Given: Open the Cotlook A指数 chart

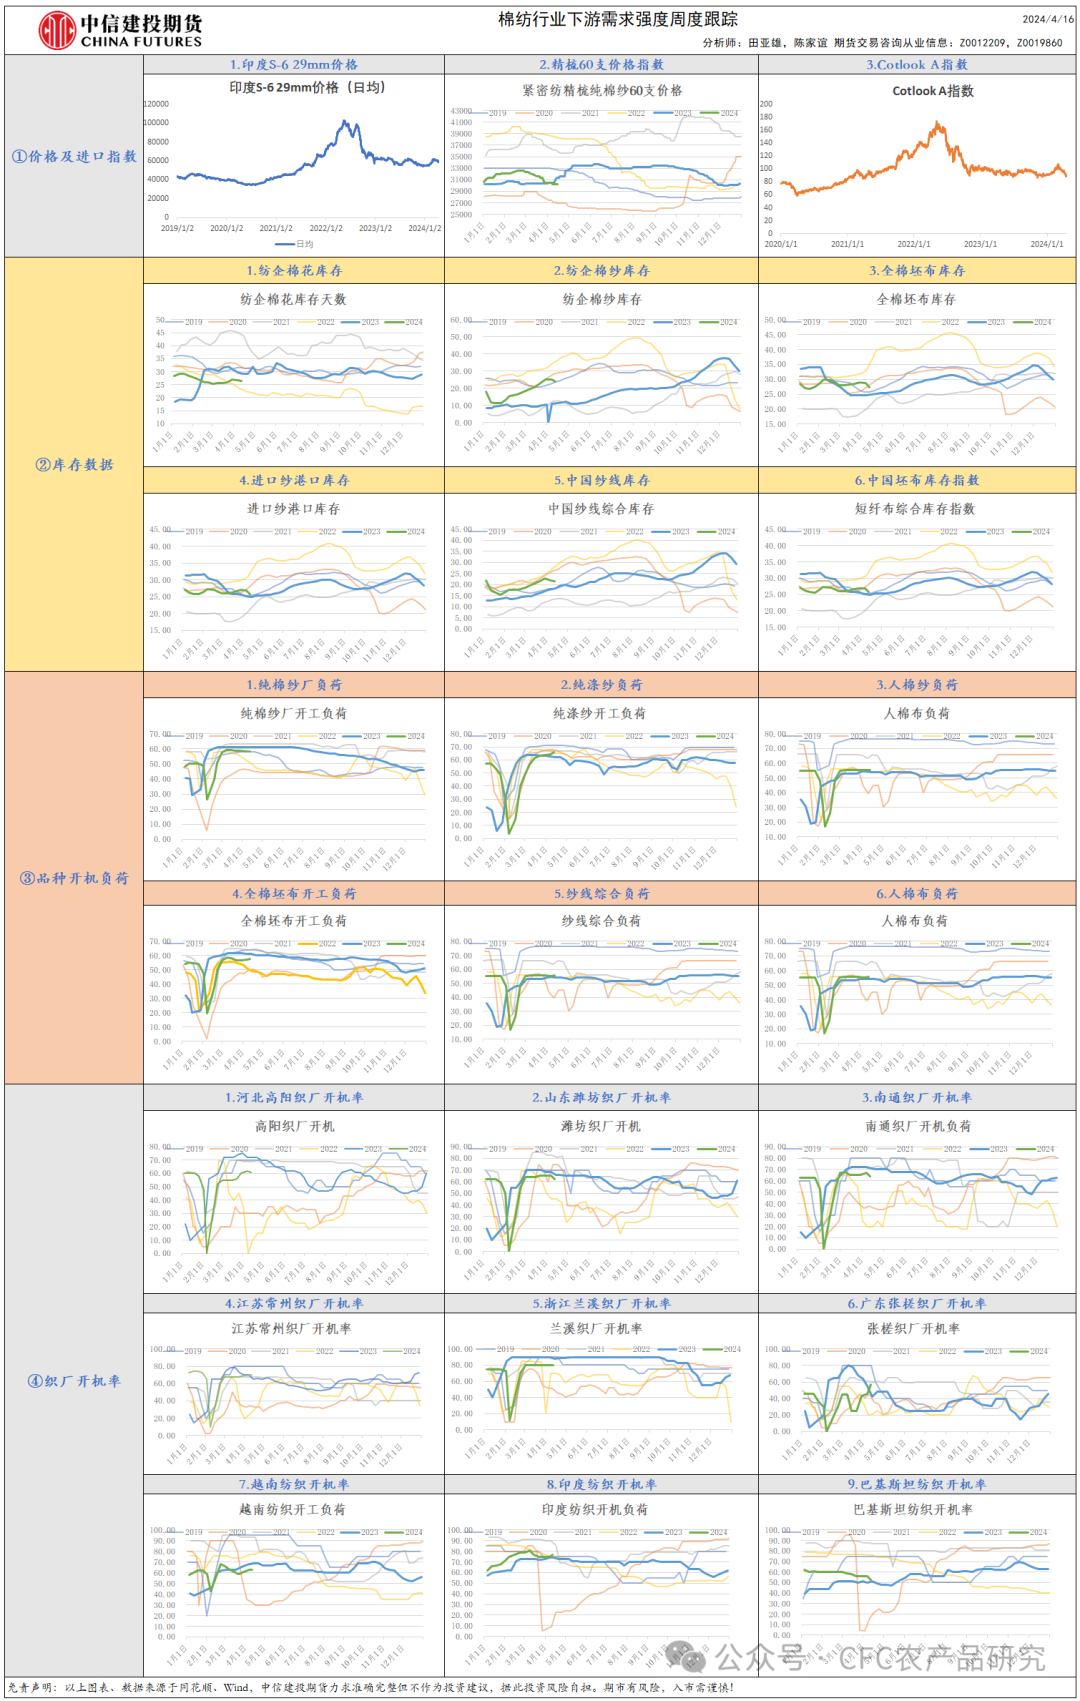Looking at the screenshot, I should coord(917,166).
